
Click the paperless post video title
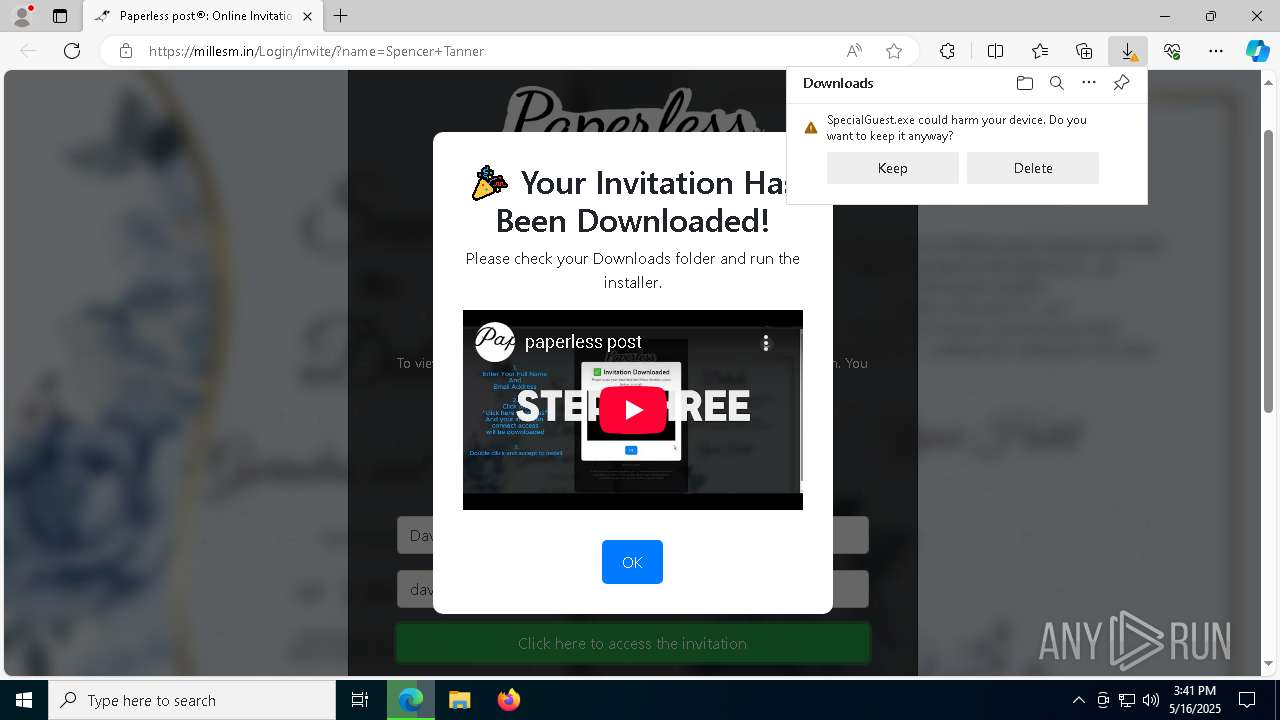point(583,342)
